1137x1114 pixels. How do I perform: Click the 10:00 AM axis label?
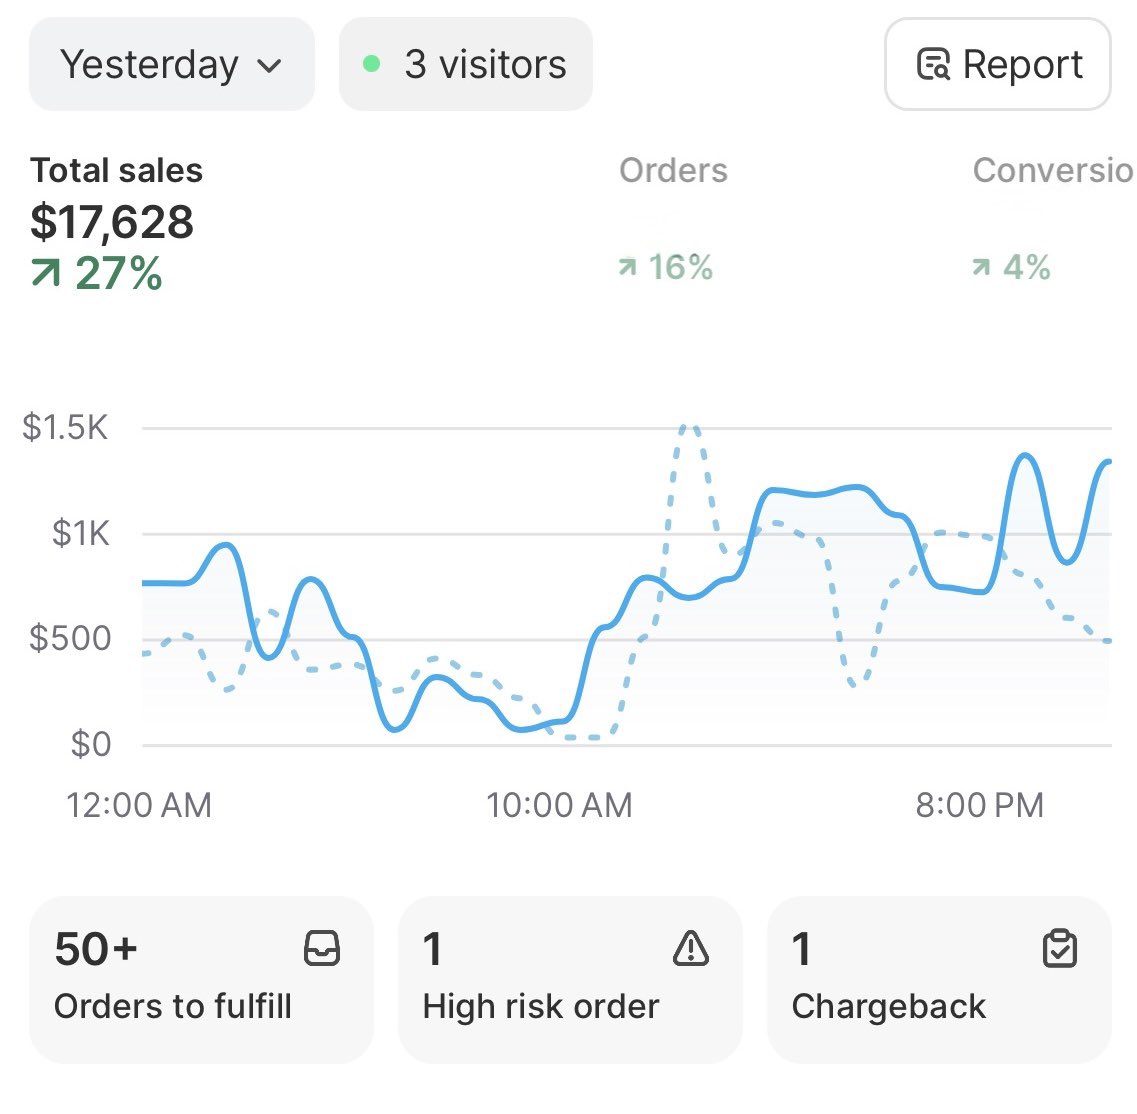[x=559, y=805]
